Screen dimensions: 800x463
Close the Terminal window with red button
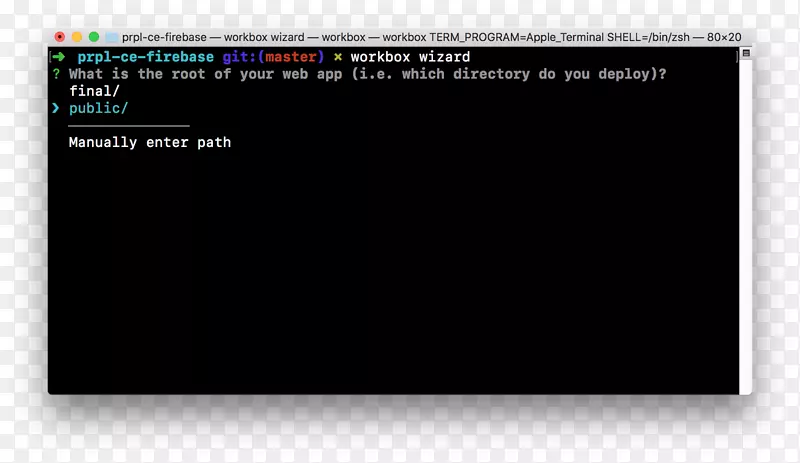[60, 37]
